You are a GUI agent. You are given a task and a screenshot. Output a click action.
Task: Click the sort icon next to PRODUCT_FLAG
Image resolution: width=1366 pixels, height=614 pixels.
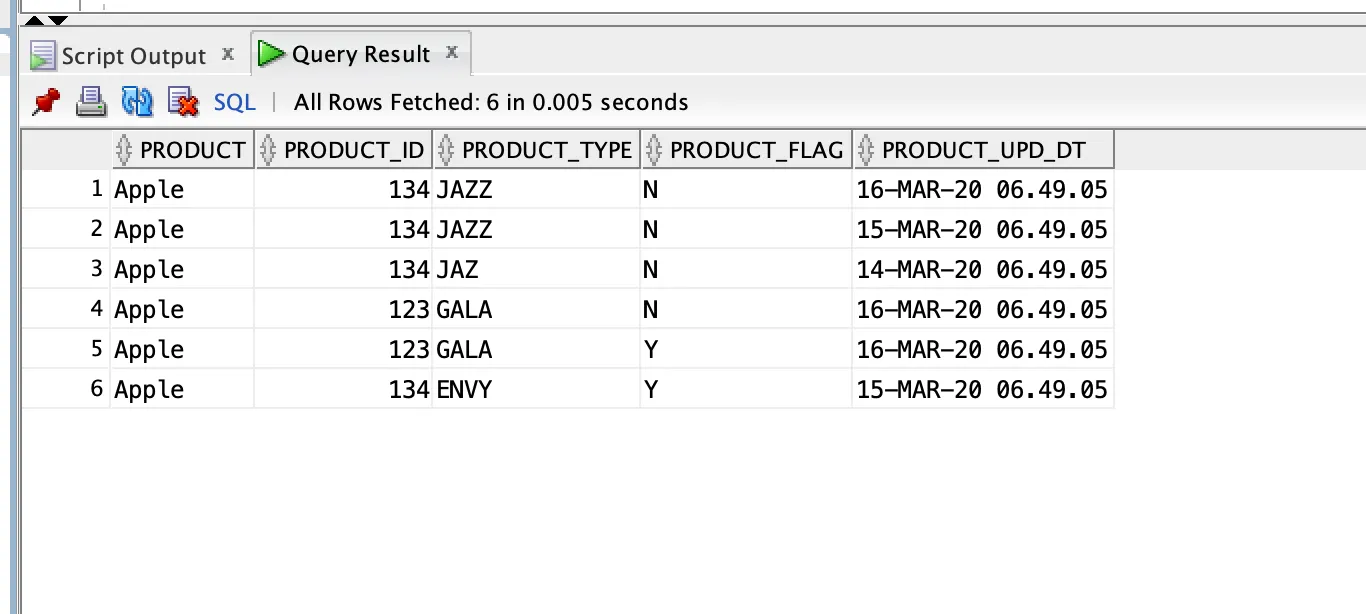tap(654, 151)
